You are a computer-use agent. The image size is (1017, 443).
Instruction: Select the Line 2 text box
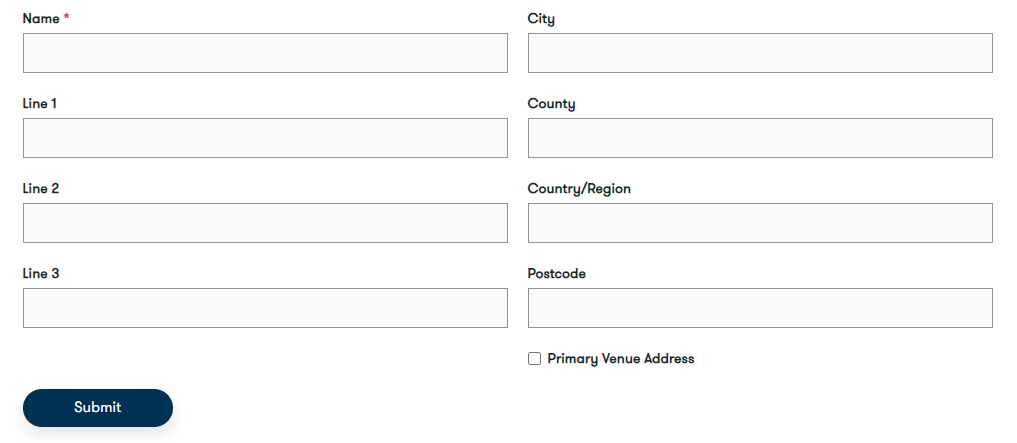pos(265,223)
